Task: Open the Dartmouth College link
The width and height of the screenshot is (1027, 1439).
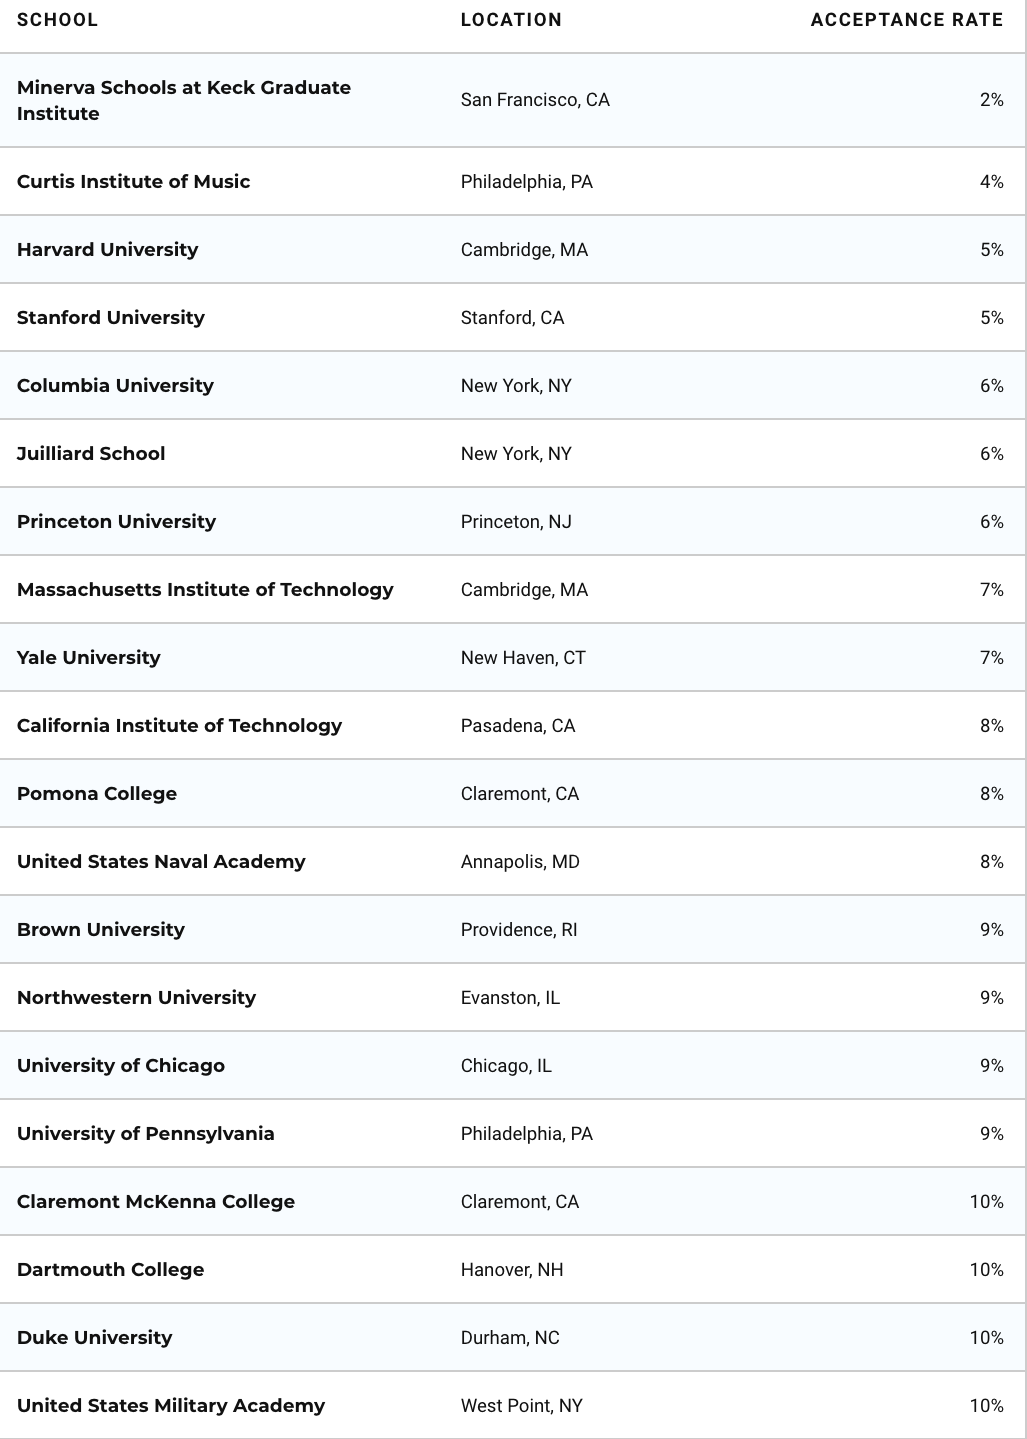Action: click(x=110, y=1269)
